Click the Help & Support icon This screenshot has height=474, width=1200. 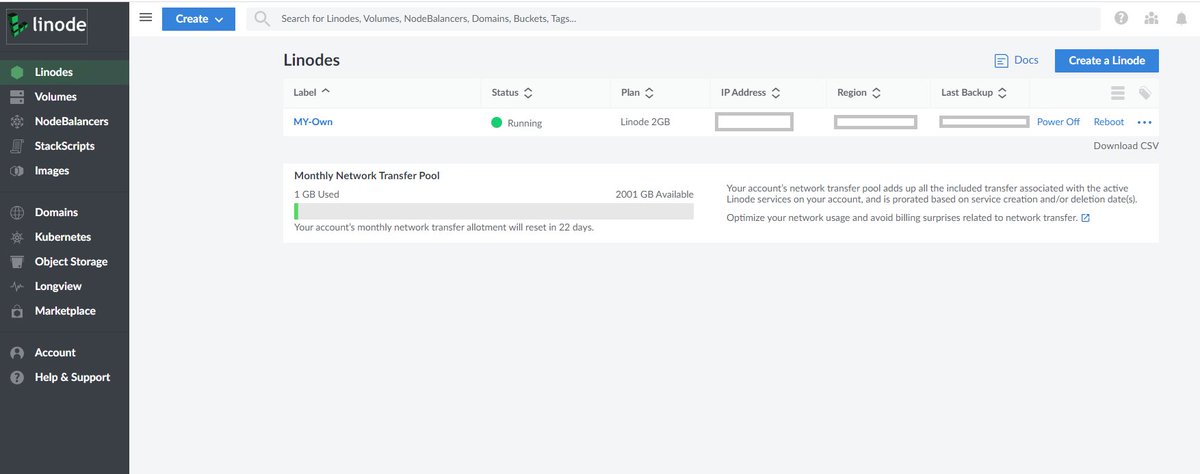click(17, 377)
